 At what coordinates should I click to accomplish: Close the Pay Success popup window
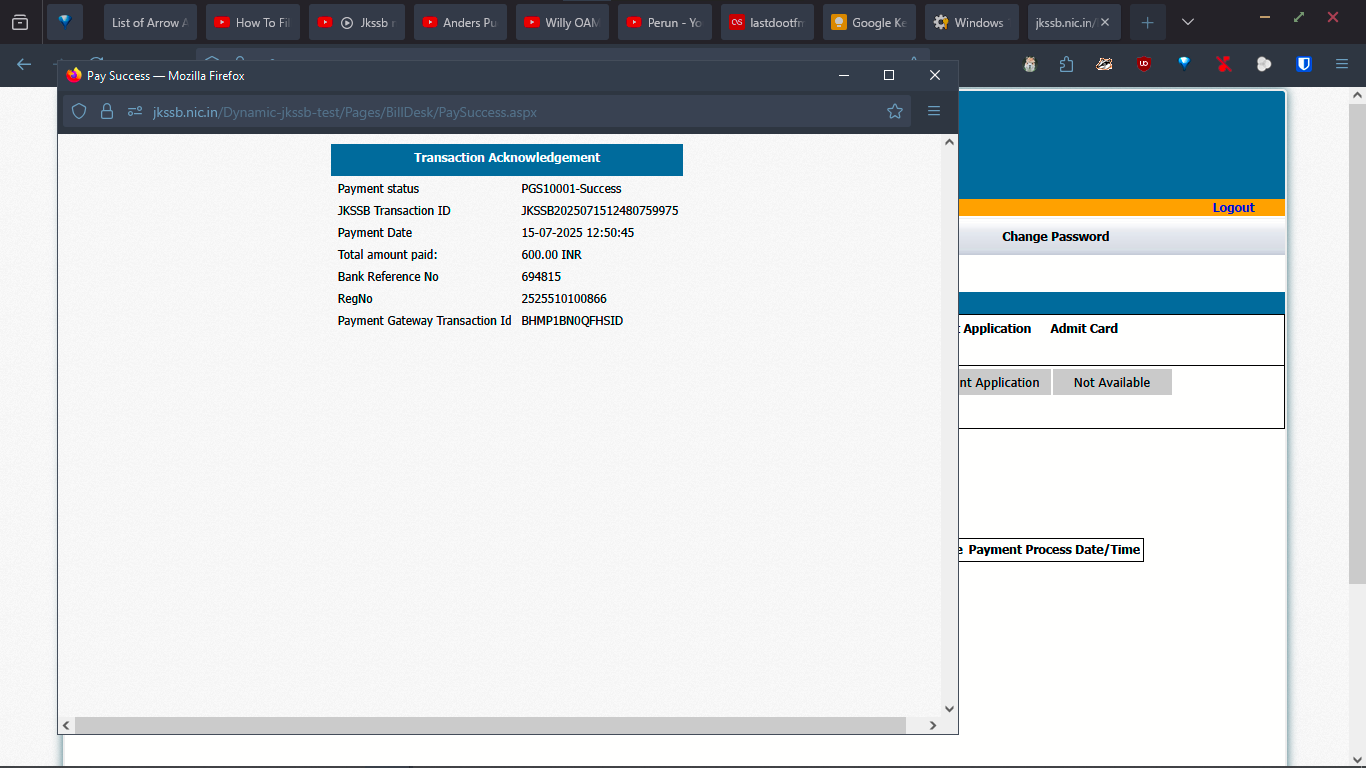935,75
